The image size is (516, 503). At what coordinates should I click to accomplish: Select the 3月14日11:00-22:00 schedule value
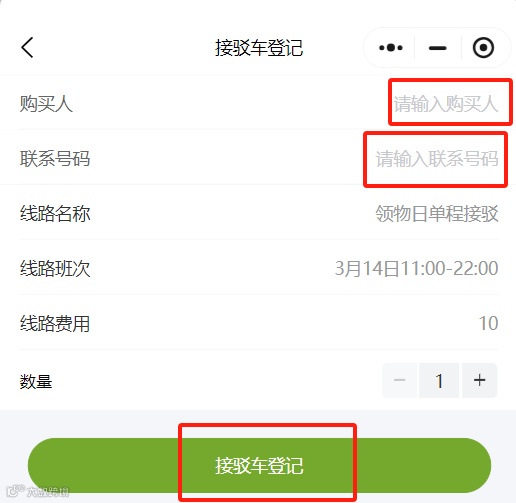tap(416, 268)
